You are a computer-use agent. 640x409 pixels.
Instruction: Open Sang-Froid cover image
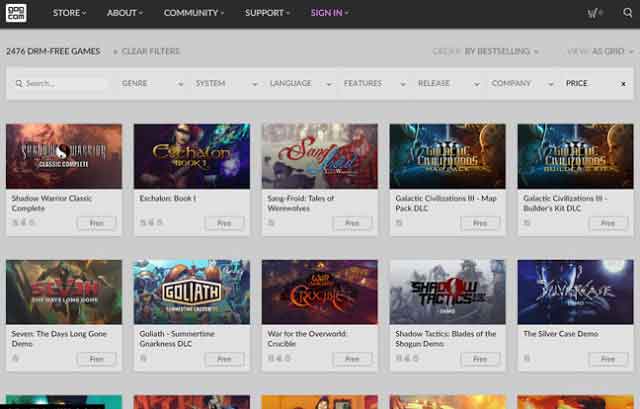tap(320, 156)
